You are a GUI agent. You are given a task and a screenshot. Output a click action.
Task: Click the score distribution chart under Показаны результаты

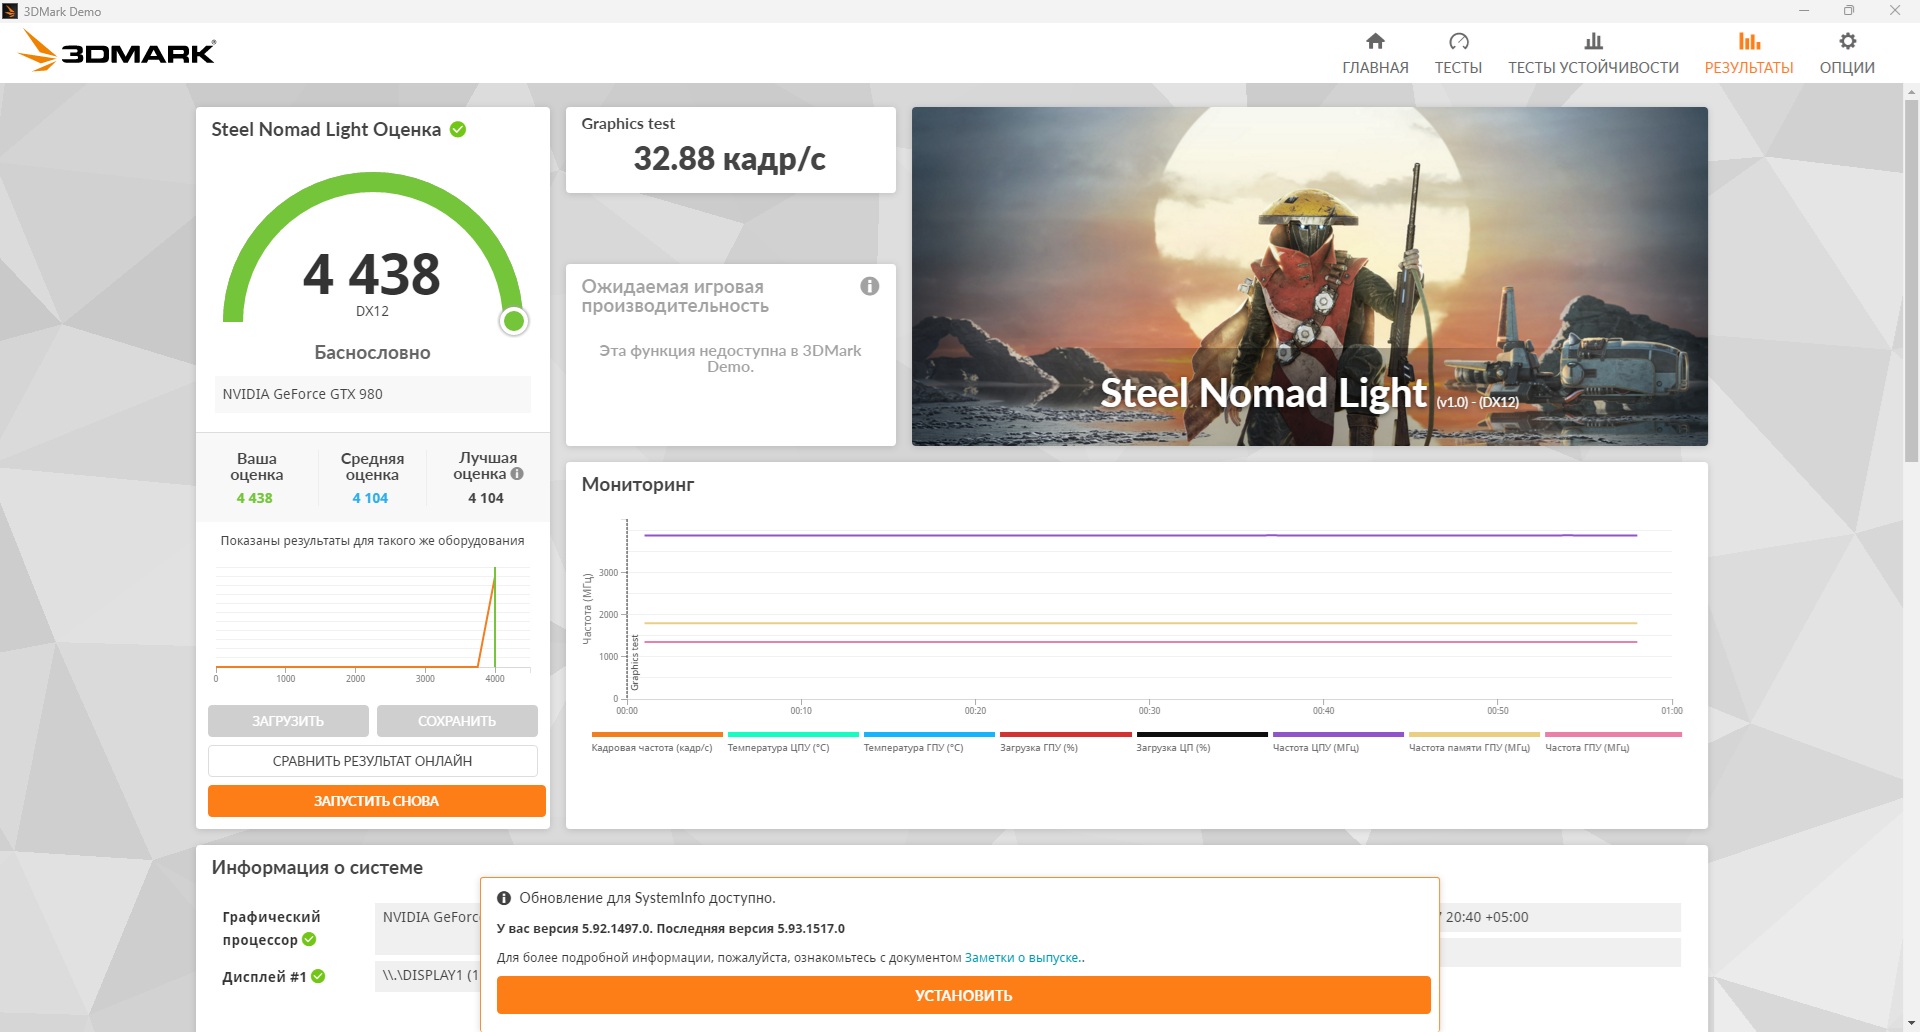(x=373, y=622)
